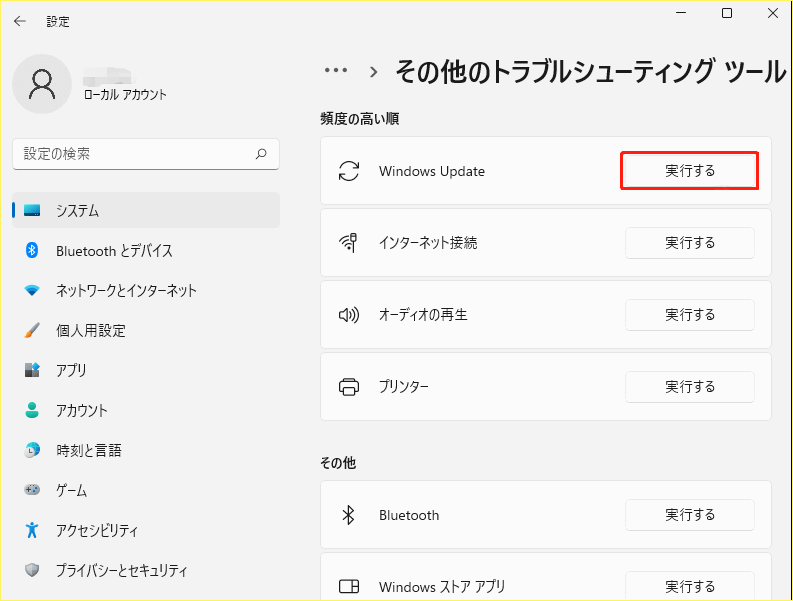Click the back arrow in the title bar
This screenshot has width=793, height=601.
(x=20, y=21)
